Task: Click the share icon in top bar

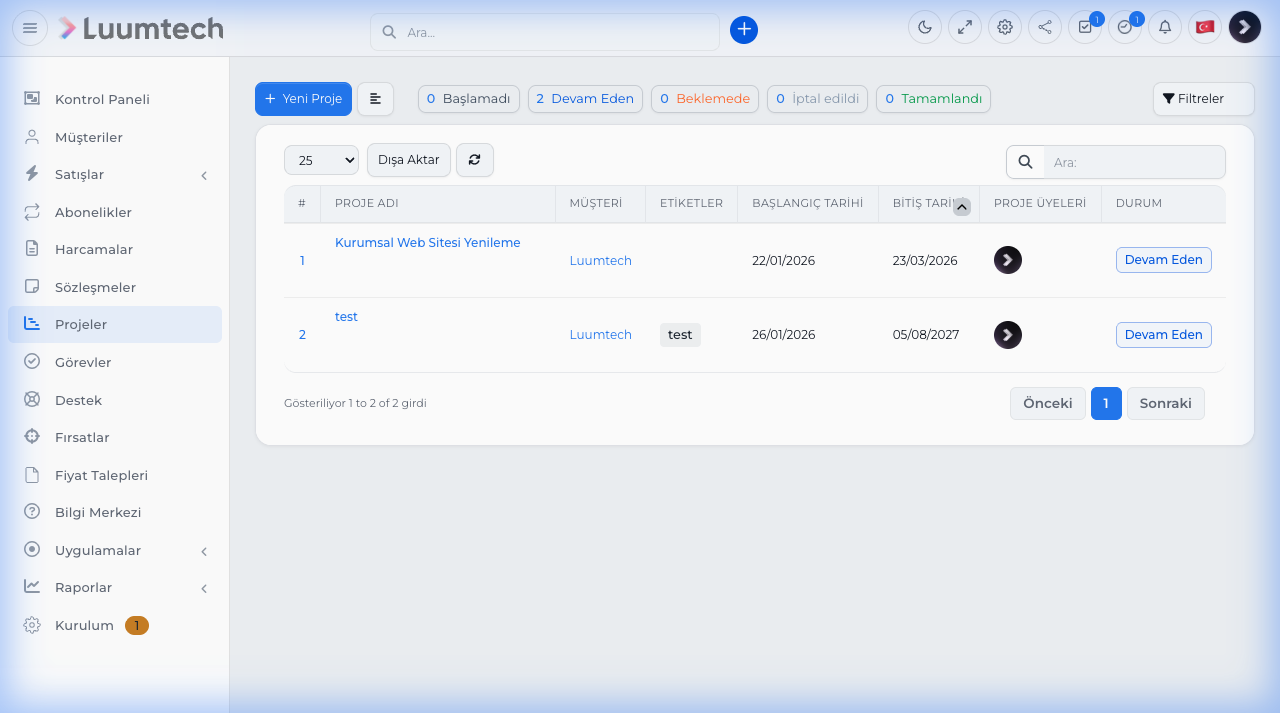Action: click(1045, 27)
